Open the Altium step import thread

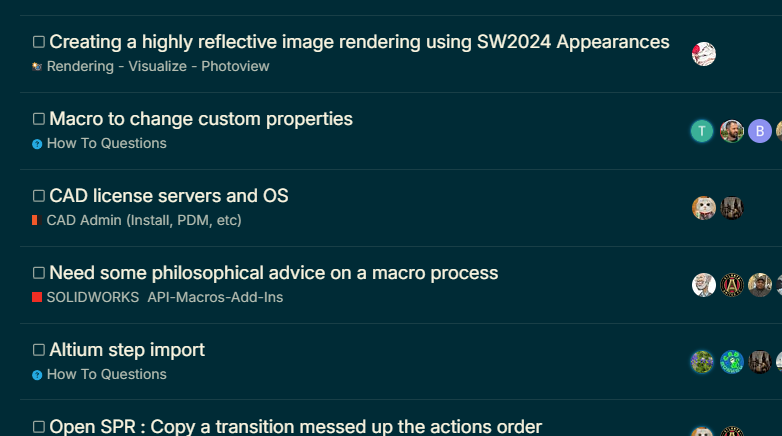point(127,350)
